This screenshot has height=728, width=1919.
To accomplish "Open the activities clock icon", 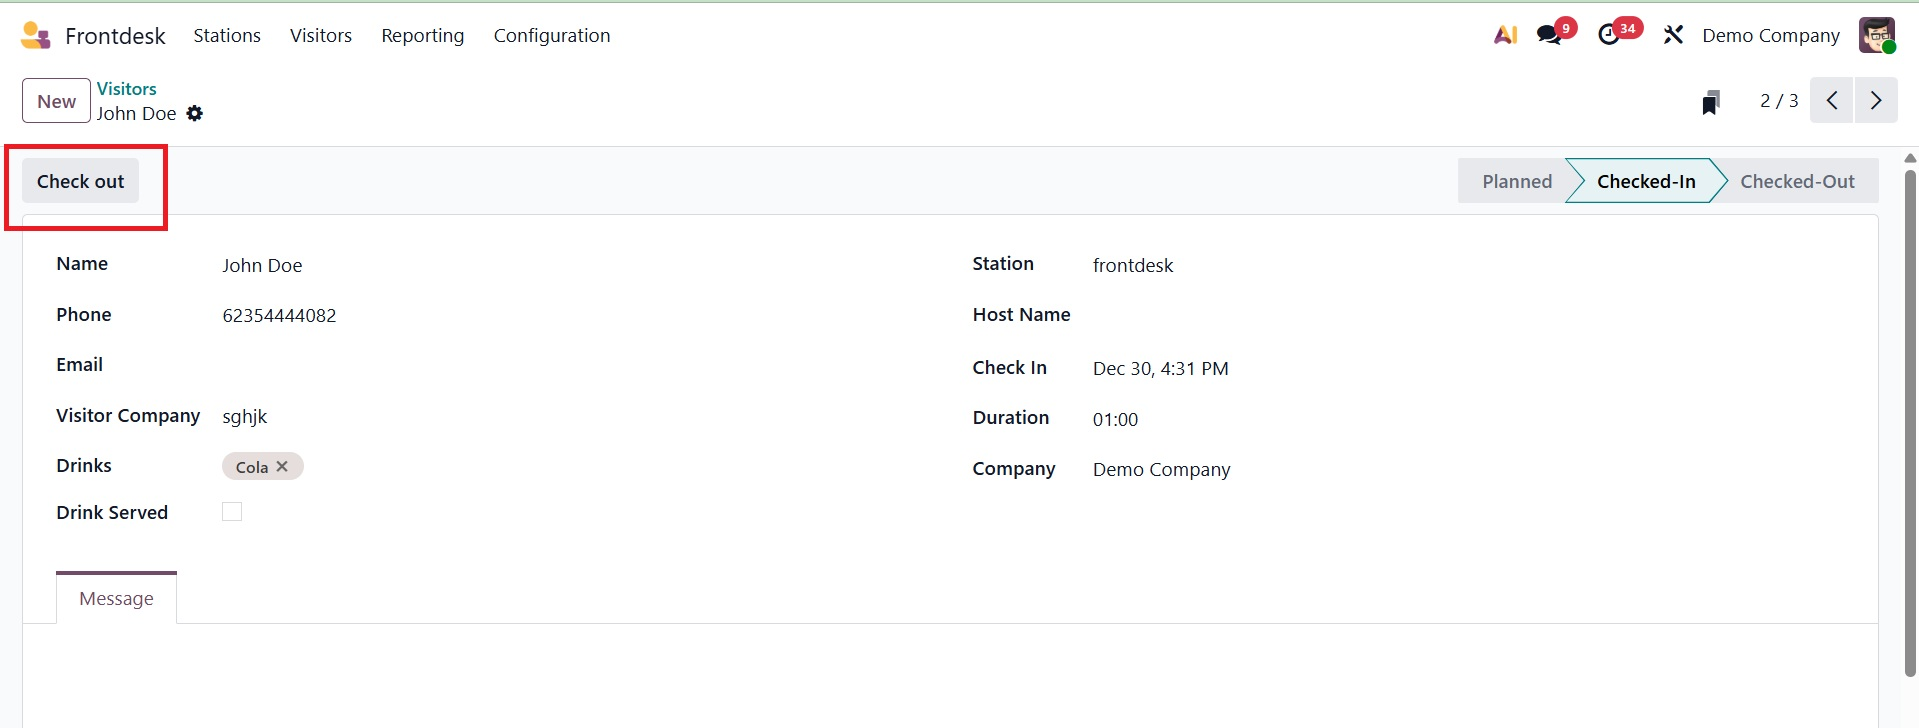I will [1609, 35].
